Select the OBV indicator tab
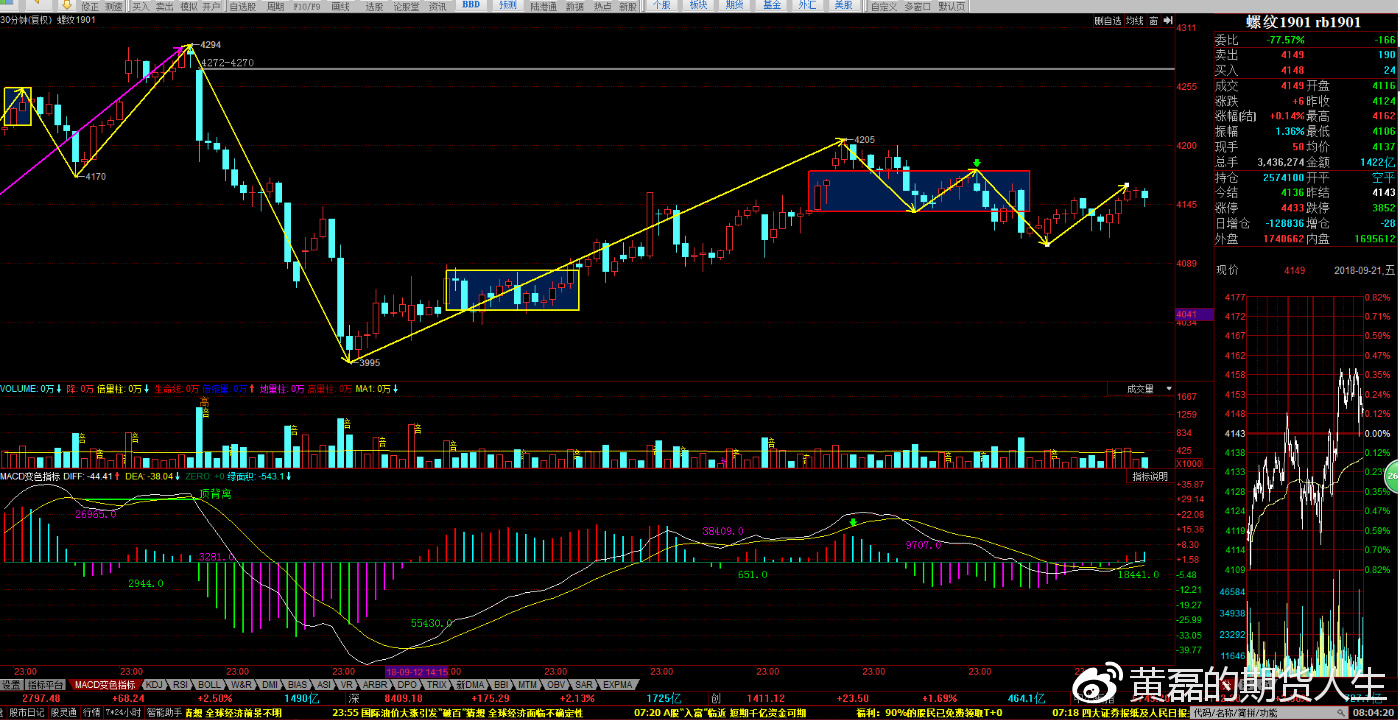Viewport: 1400px width, 720px height. click(556, 685)
